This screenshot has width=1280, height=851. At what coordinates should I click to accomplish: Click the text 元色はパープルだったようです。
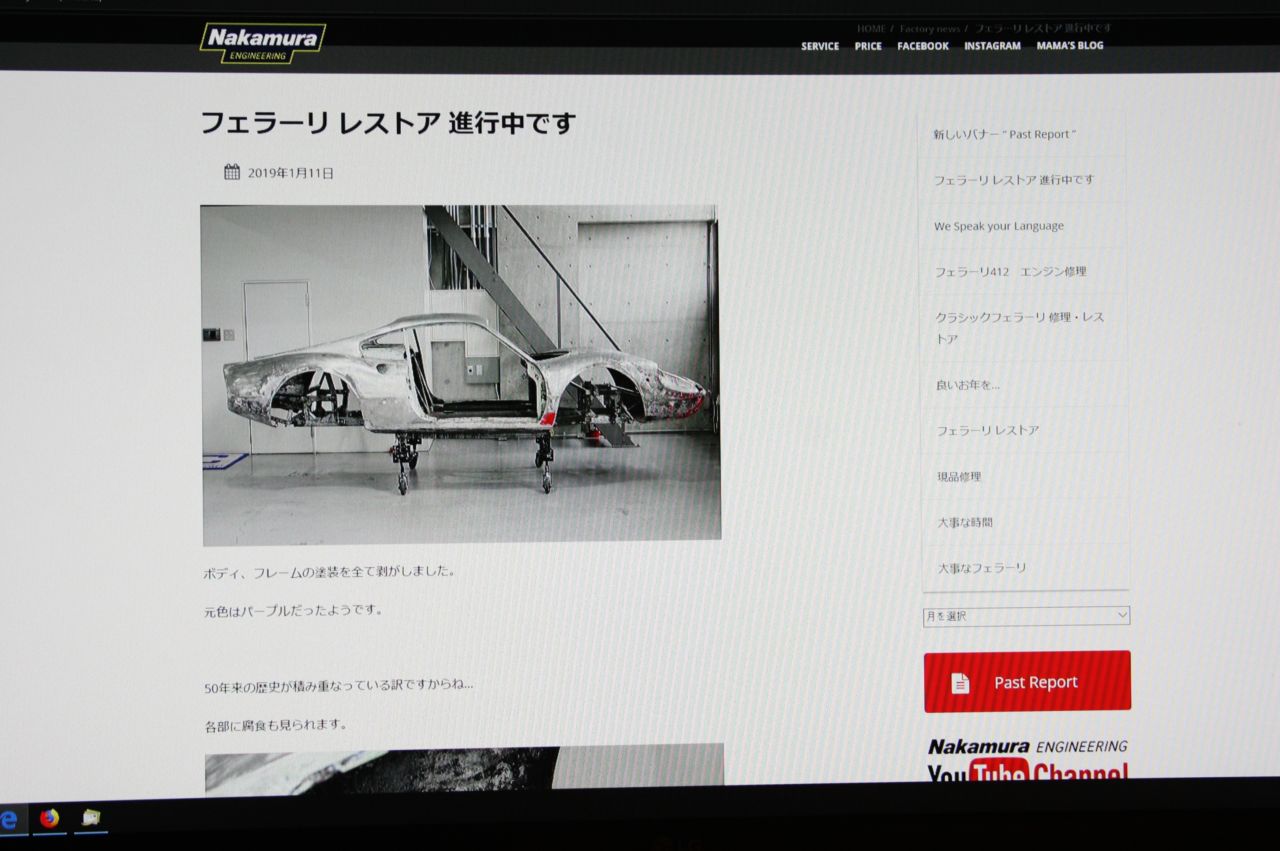[294, 610]
